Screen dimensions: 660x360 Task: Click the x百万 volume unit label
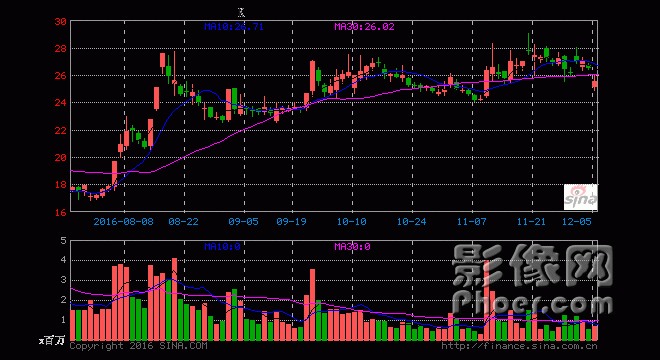[52, 341]
